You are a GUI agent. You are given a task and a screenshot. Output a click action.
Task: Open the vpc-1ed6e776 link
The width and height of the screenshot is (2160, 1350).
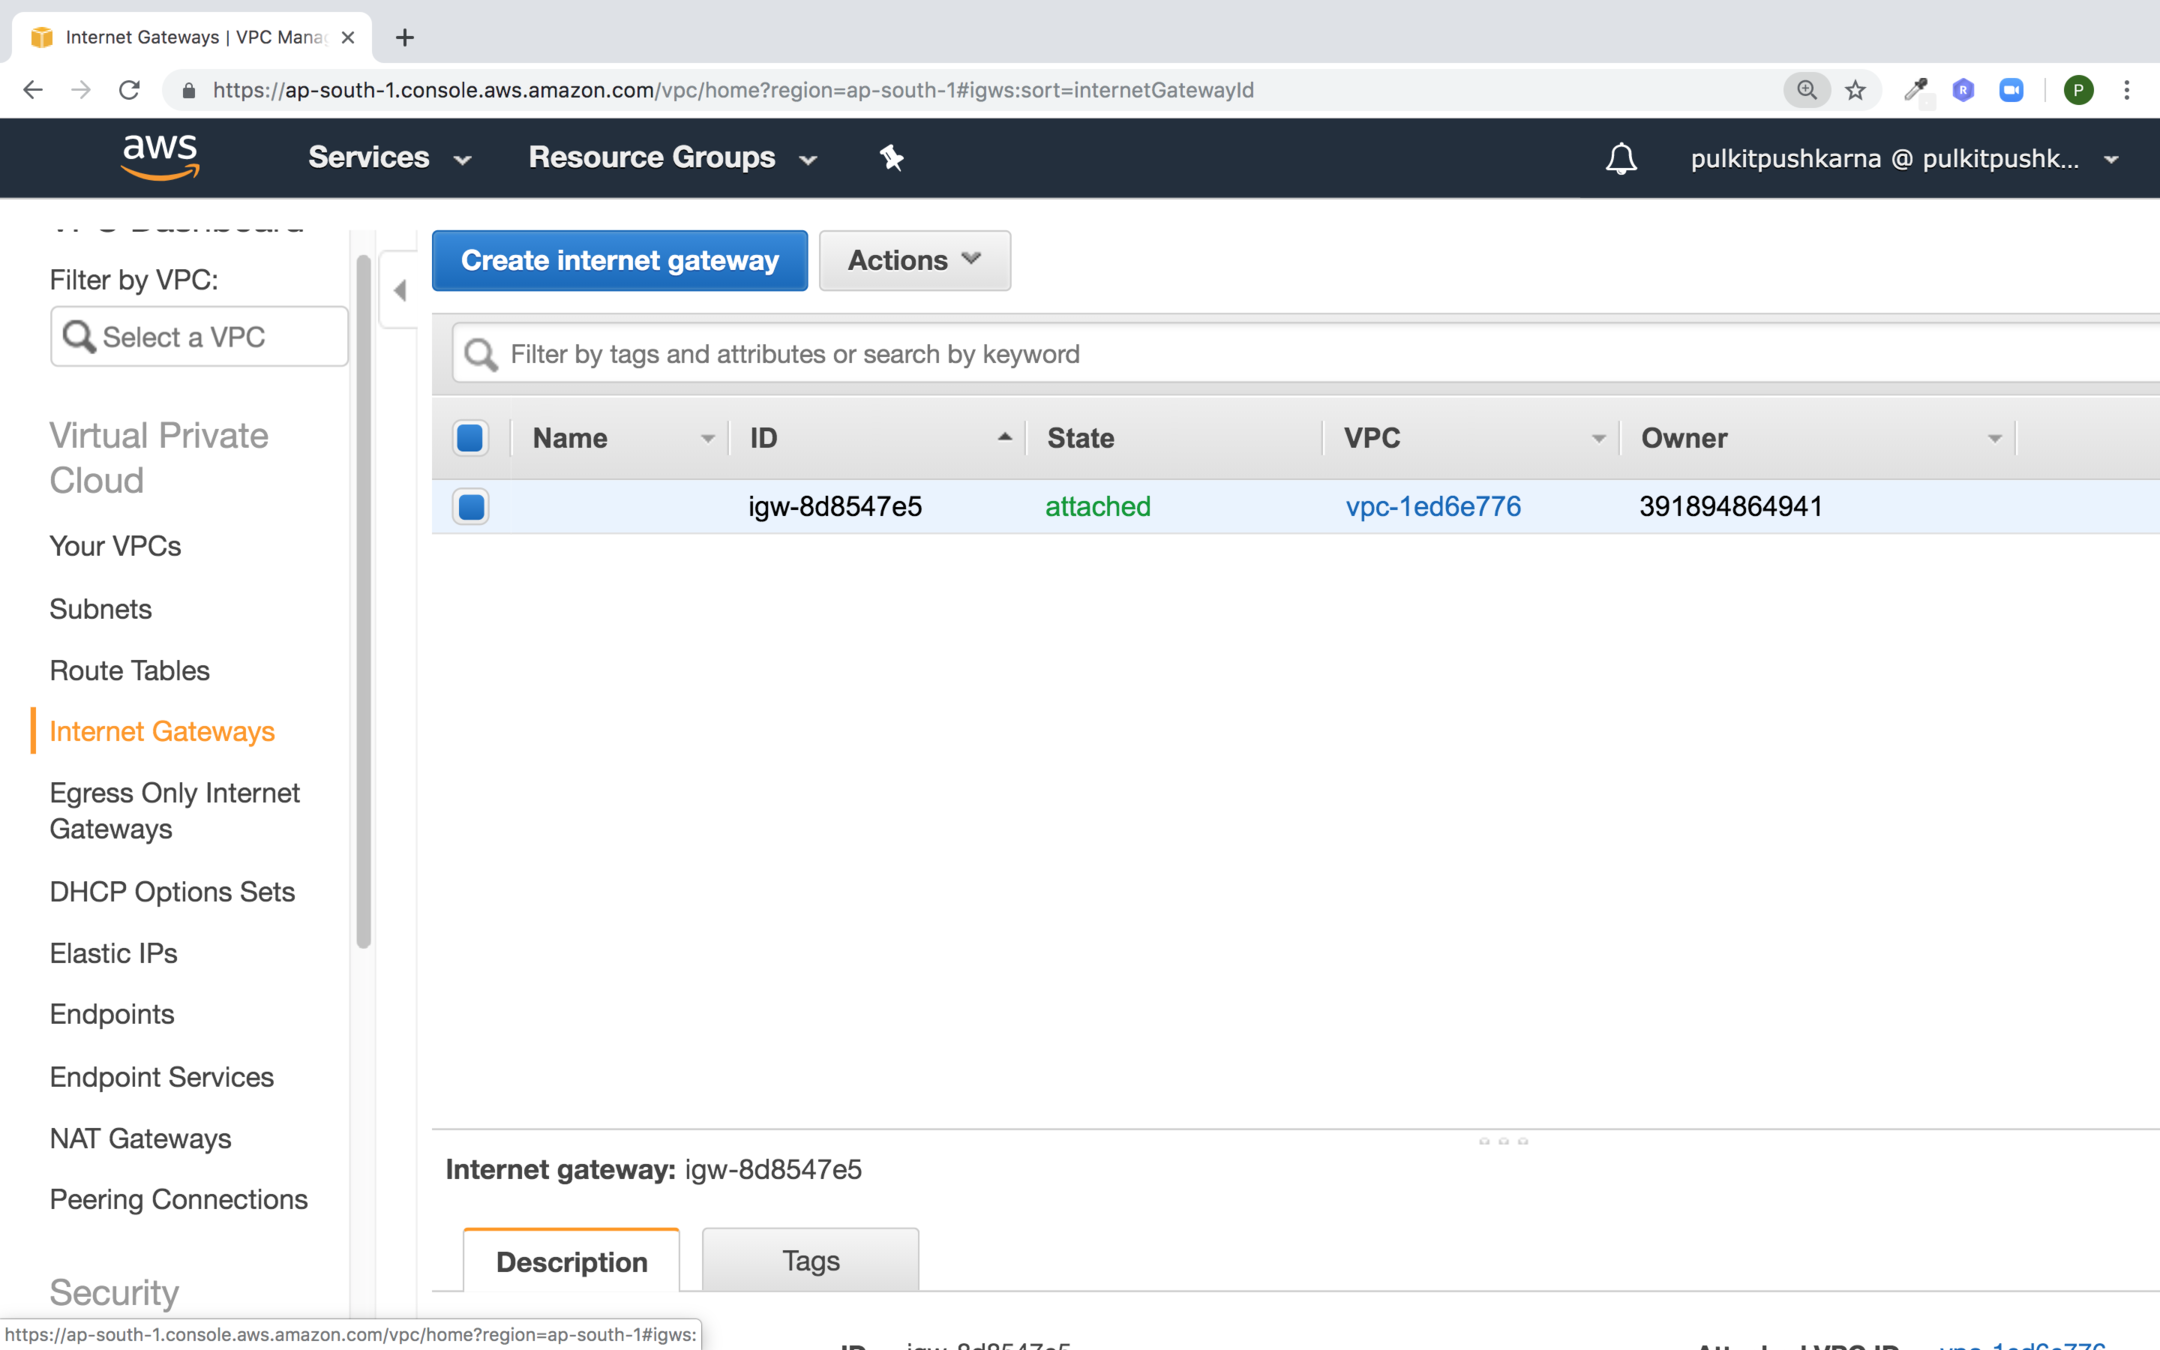[1432, 507]
